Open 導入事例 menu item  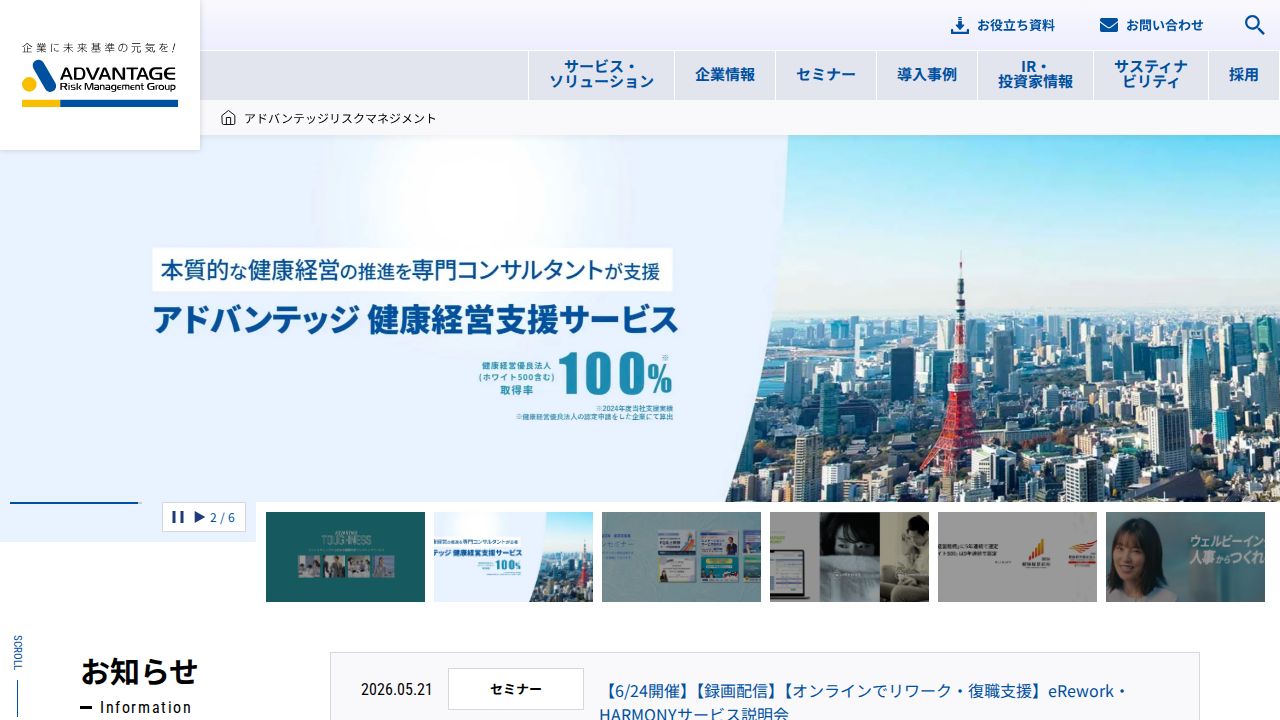[927, 75]
